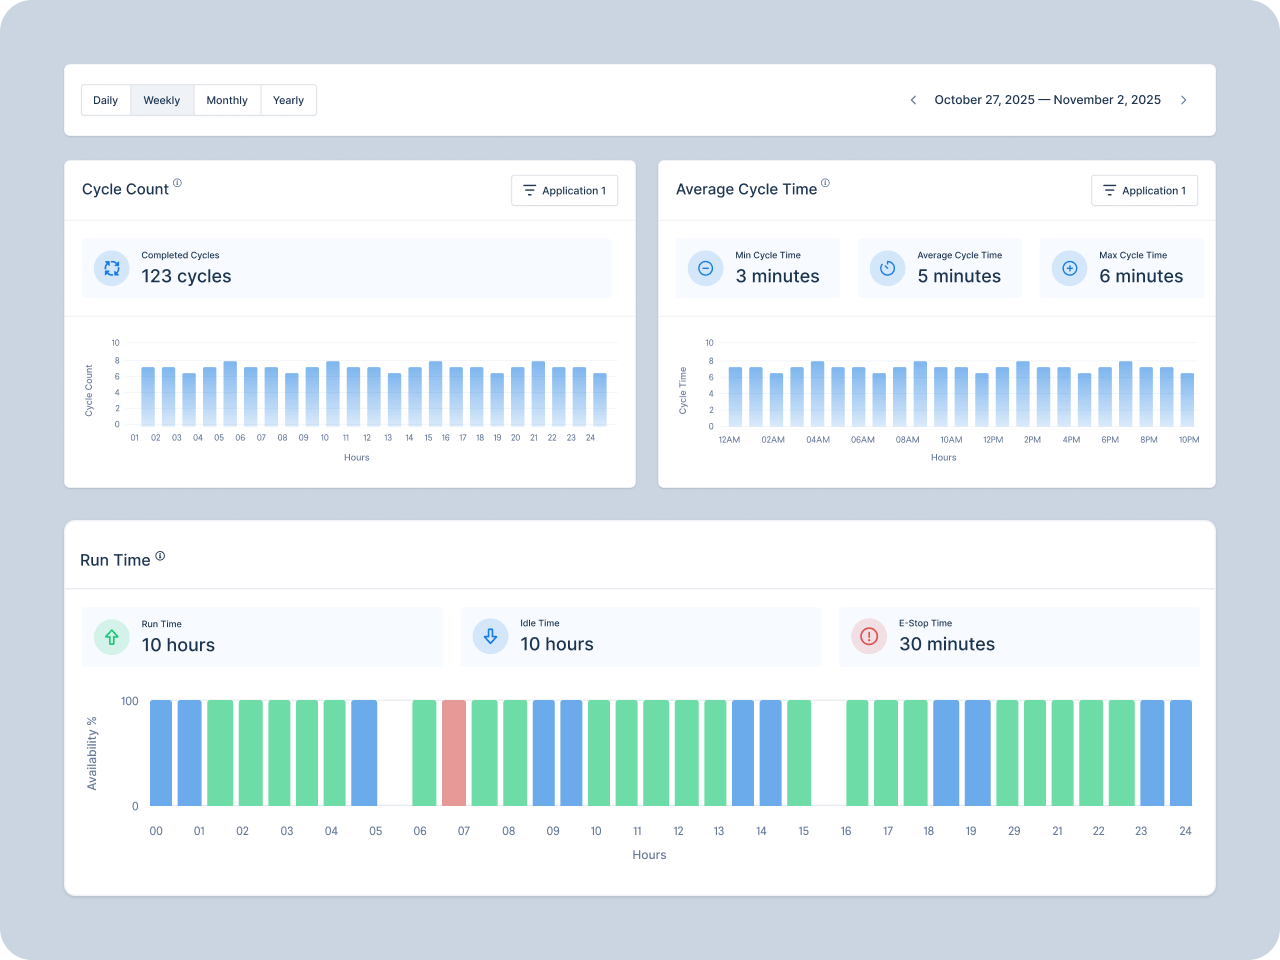Screen dimensions: 1280x960
Task: Click the Average Cycle Time clock icon
Action: pyautogui.click(x=887, y=268)
